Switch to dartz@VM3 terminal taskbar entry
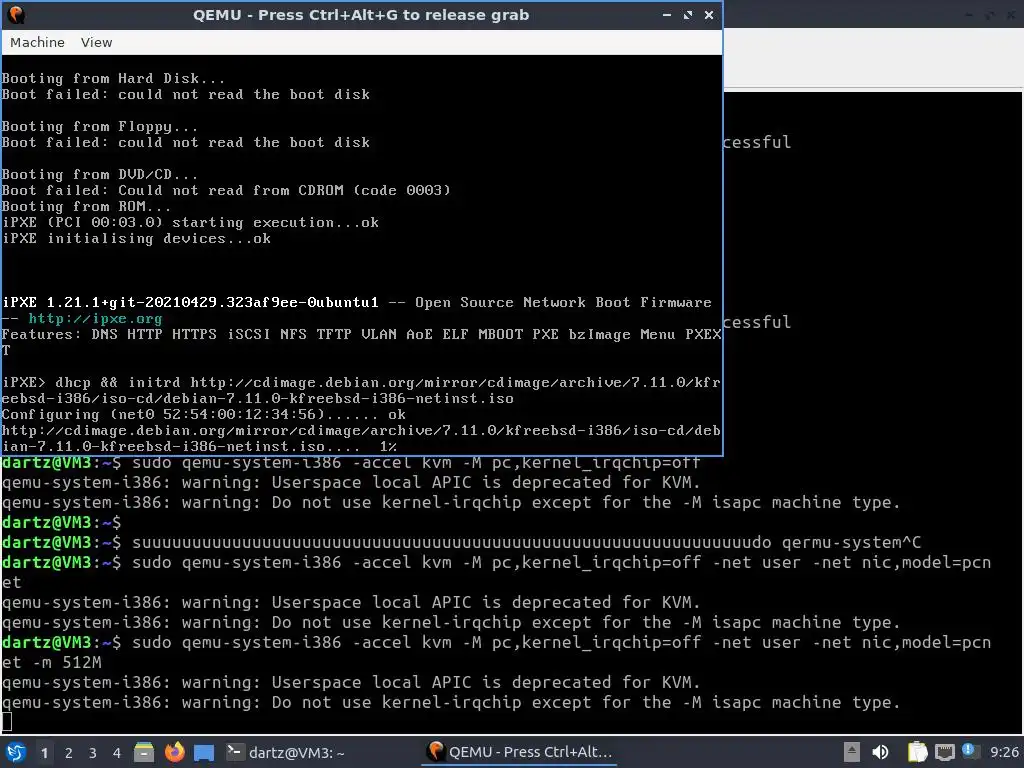1024x768 pixels. (285, 752)
